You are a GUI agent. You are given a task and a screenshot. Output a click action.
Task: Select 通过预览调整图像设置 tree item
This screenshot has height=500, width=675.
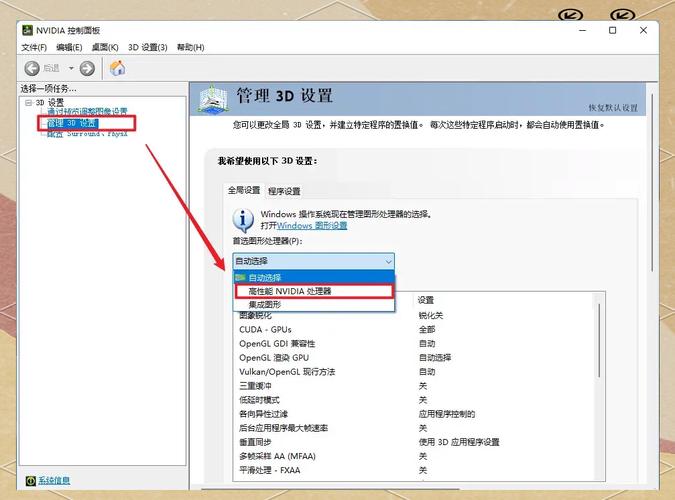[x=87, y=112]
